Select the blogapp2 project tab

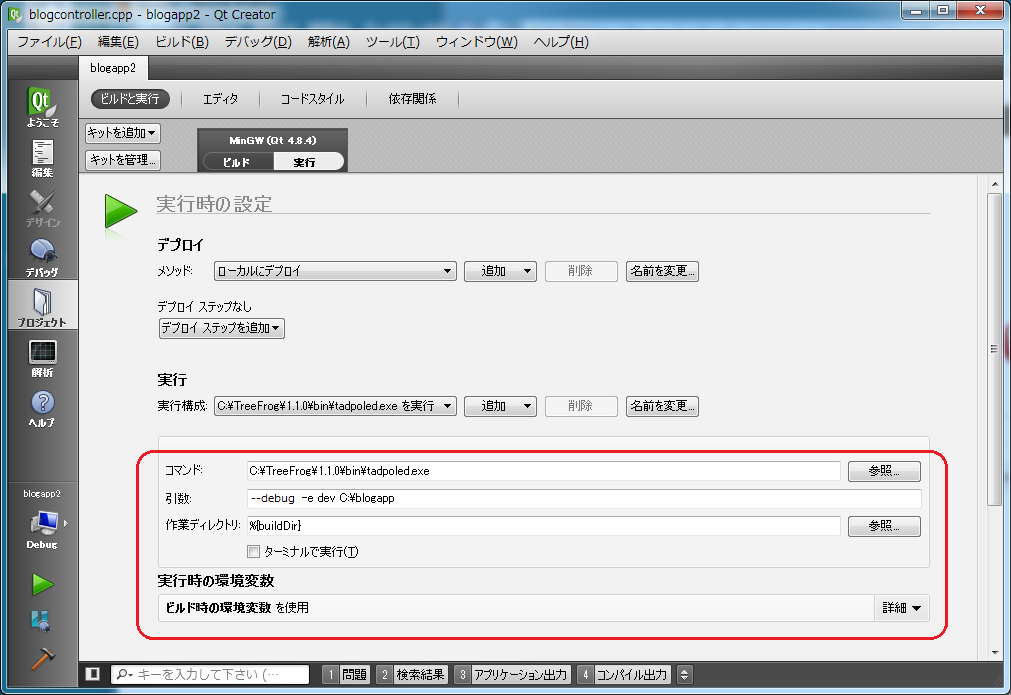pyautogui.click(x=113, y=68)
